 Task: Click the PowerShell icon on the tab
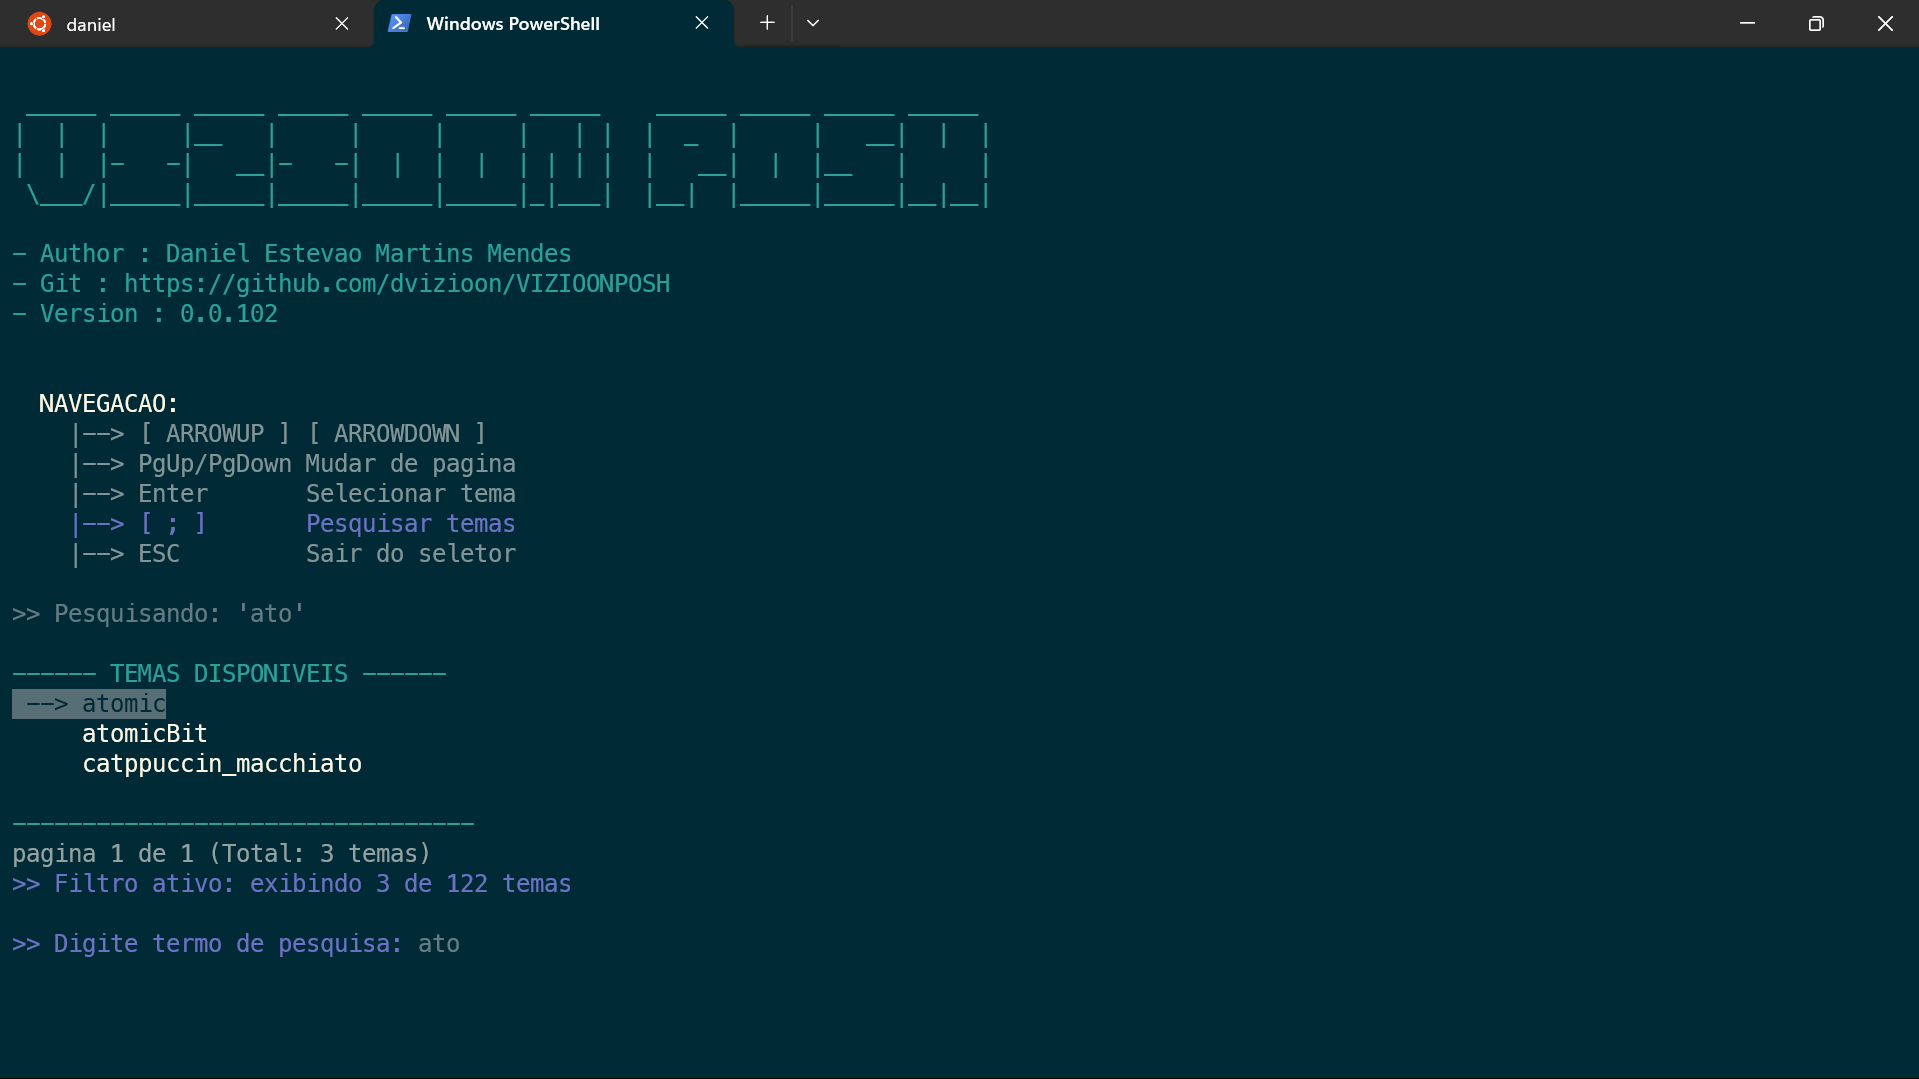coord(399,23)
